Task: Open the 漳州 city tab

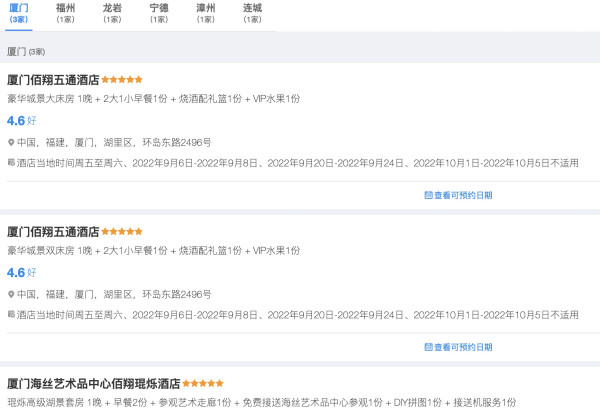Action: pos(205,13)
